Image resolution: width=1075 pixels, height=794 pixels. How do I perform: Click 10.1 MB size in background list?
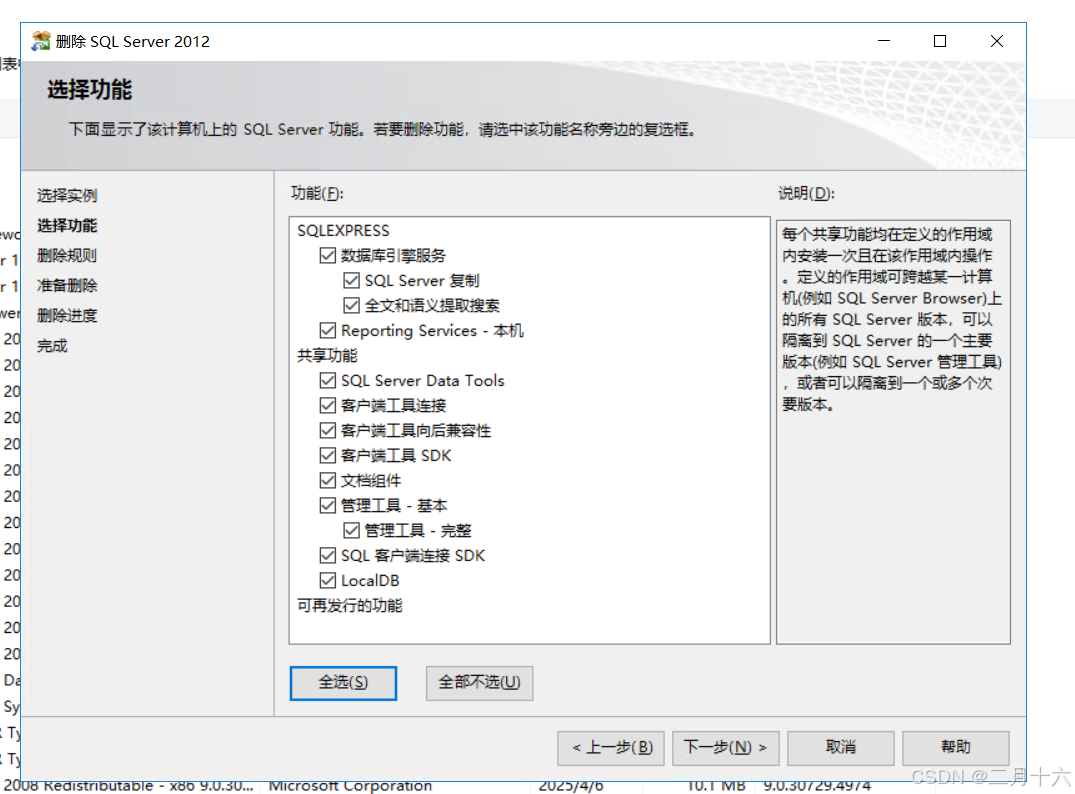716,786
